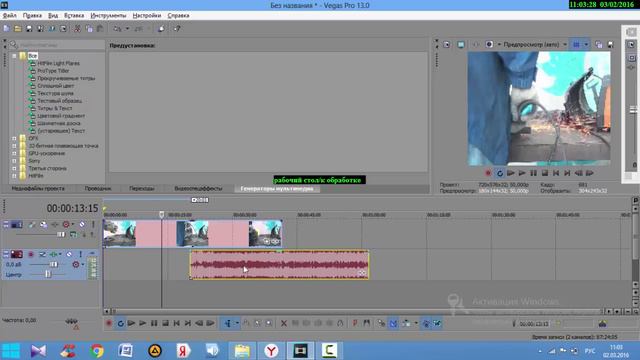The width and height of the screenshot is (640, 360).
Task: Arm the audio track for record
Action: pos(31,254)
